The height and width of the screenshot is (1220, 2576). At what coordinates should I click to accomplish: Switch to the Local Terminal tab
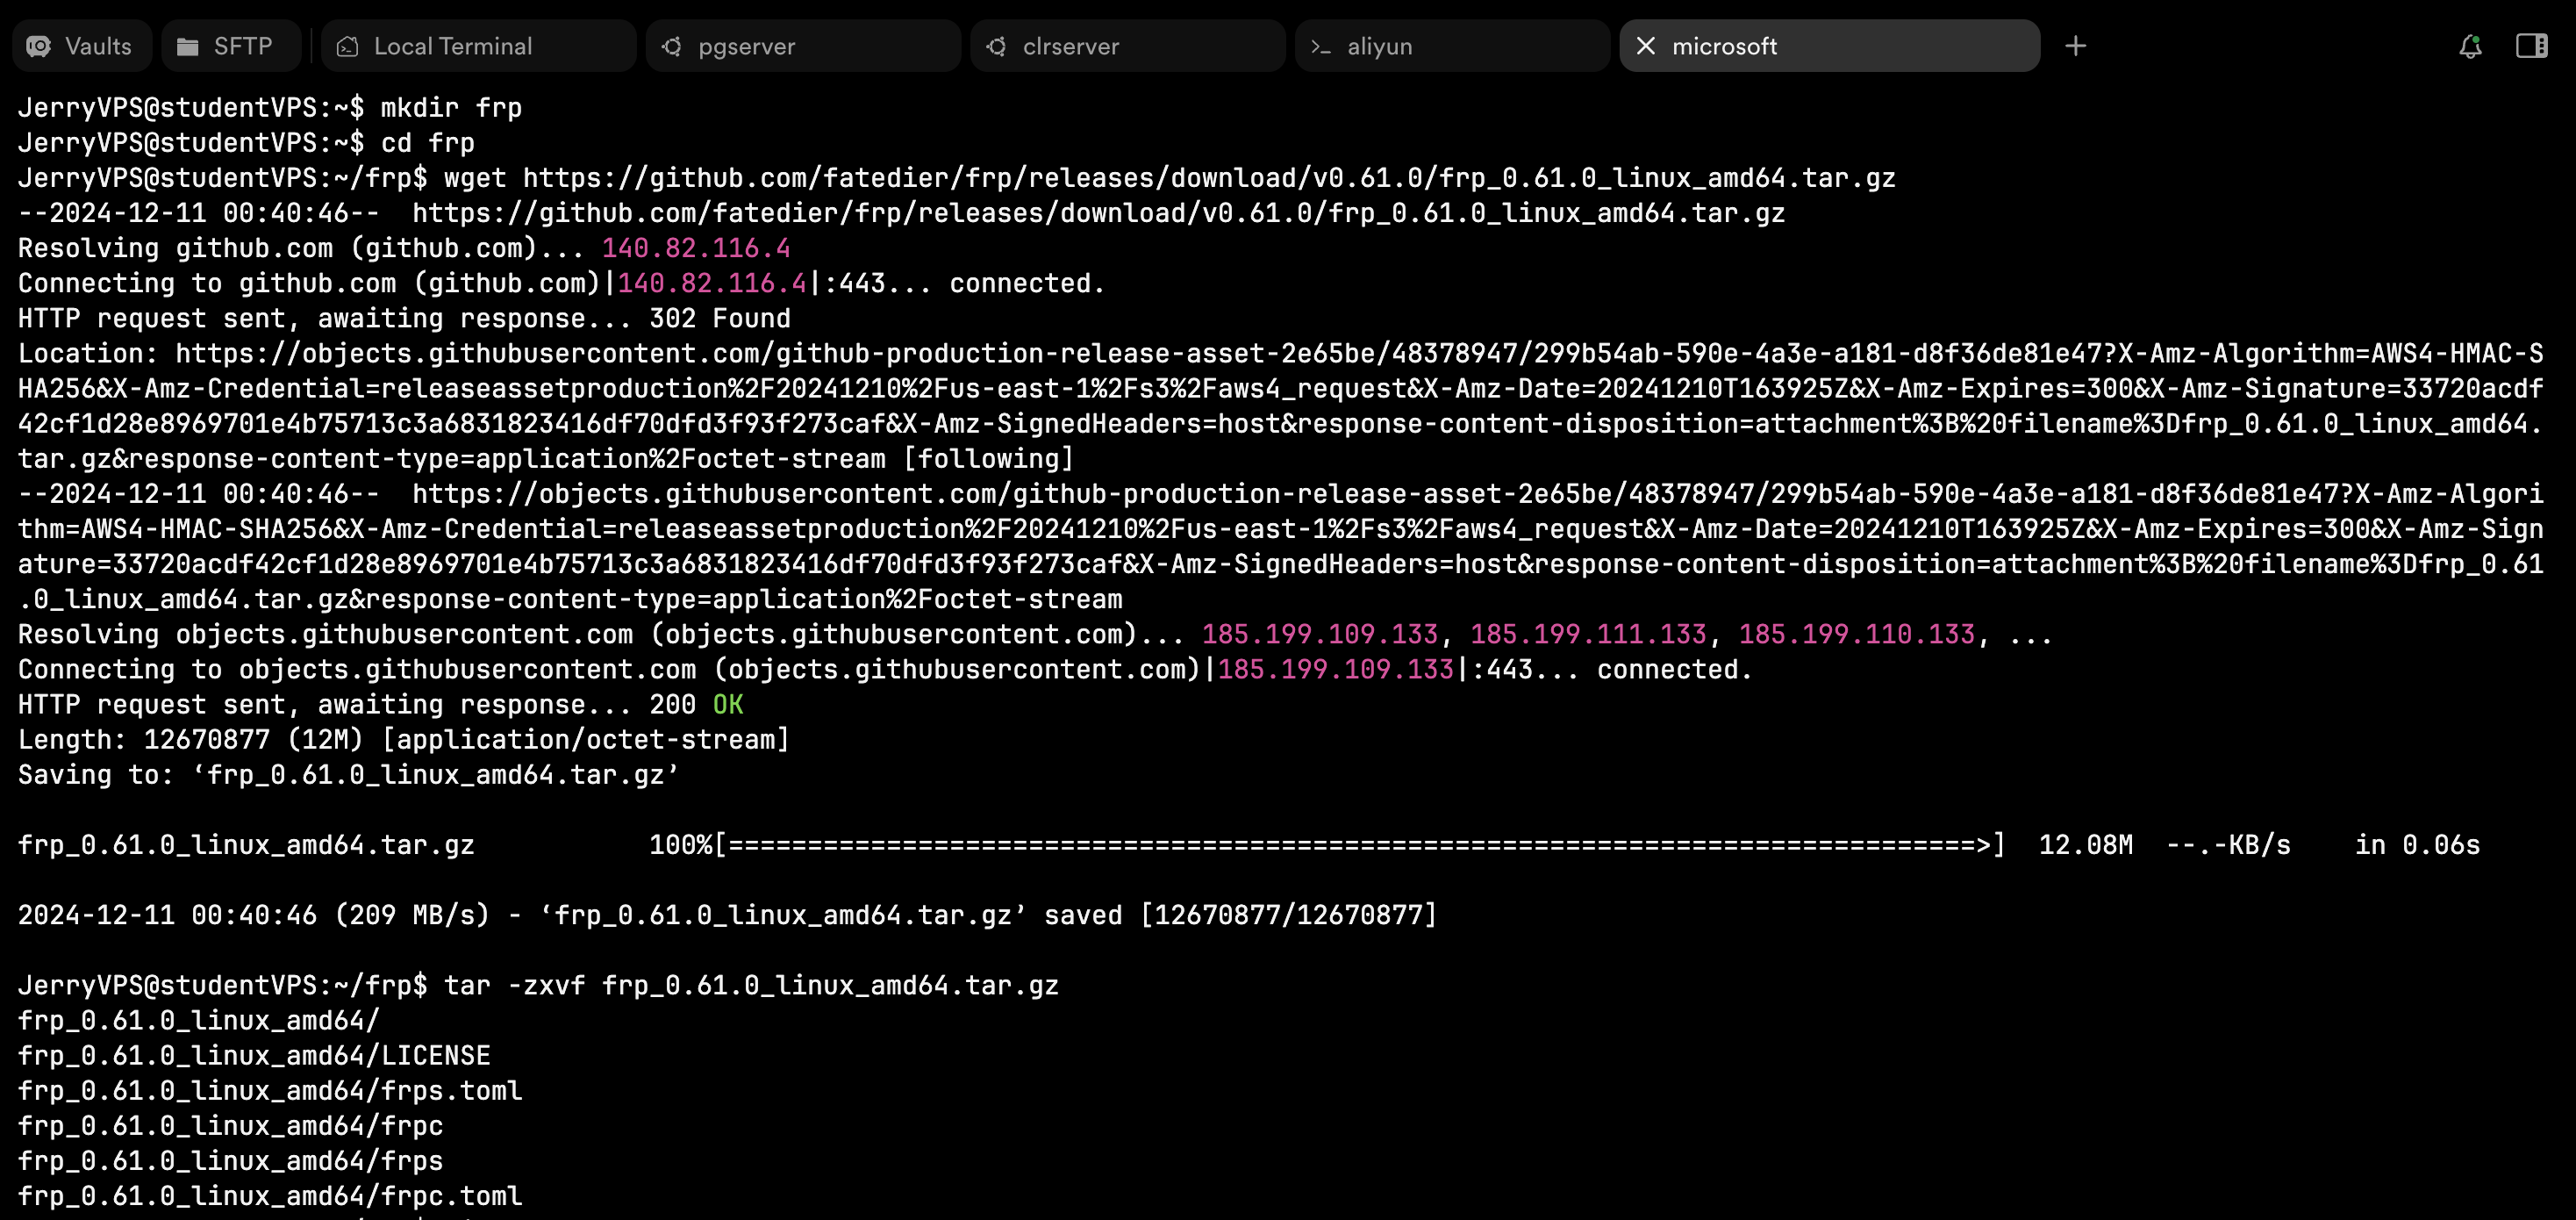478,46
